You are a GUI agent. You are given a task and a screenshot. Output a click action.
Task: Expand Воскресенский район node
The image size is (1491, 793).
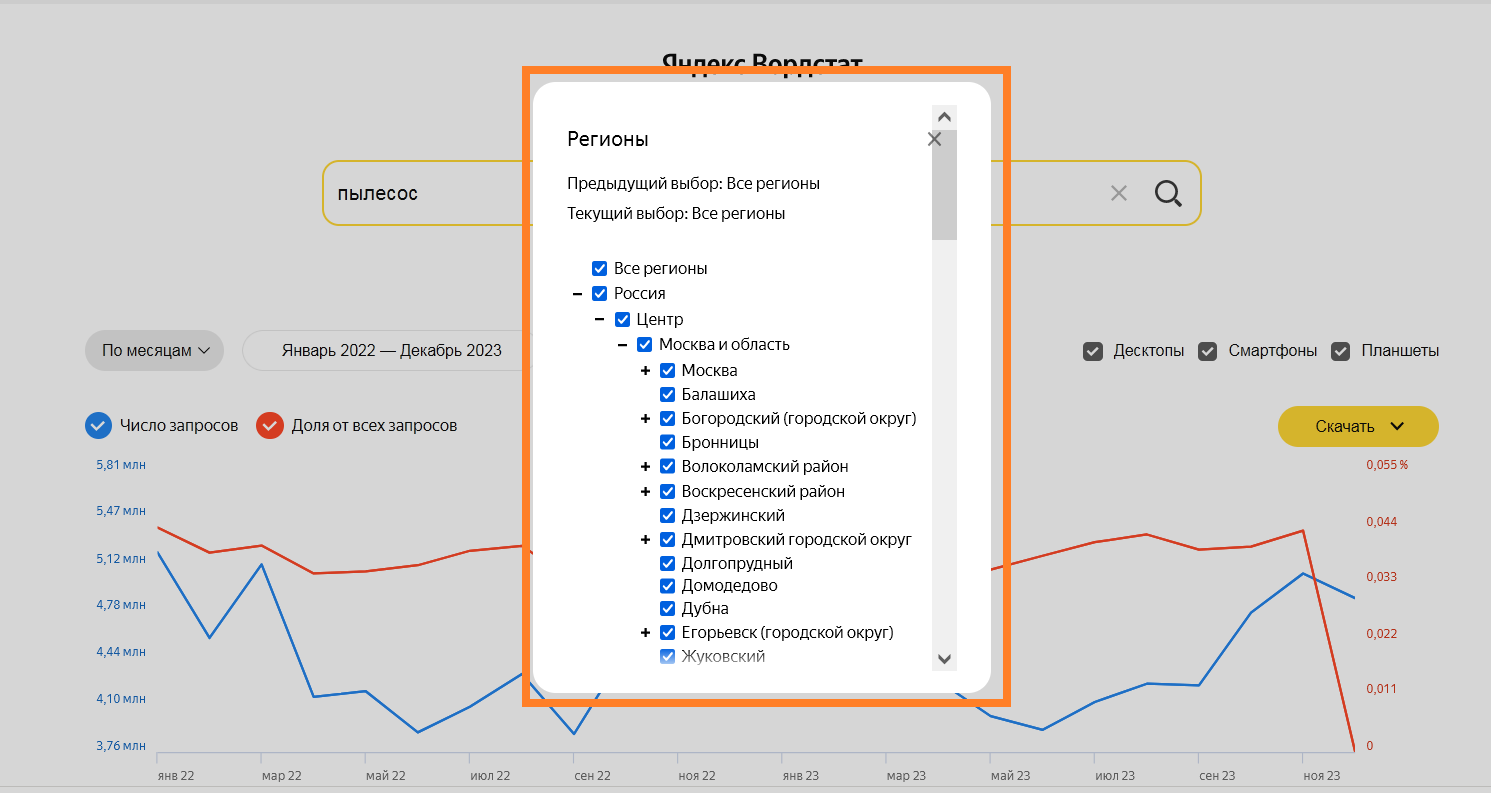[646, 492]
